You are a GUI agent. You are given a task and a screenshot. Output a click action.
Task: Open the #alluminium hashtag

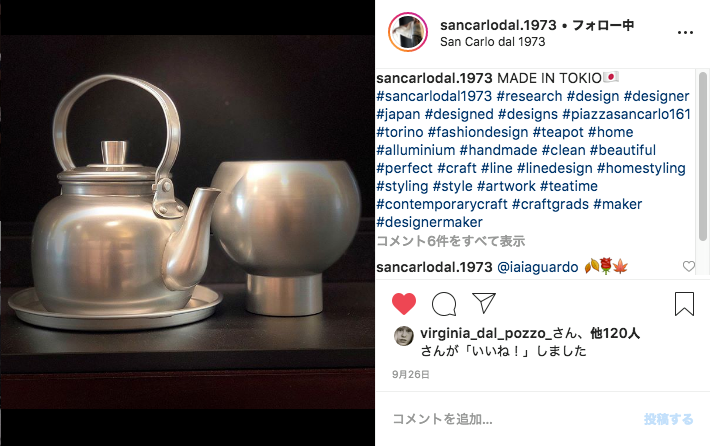(416, 150)
